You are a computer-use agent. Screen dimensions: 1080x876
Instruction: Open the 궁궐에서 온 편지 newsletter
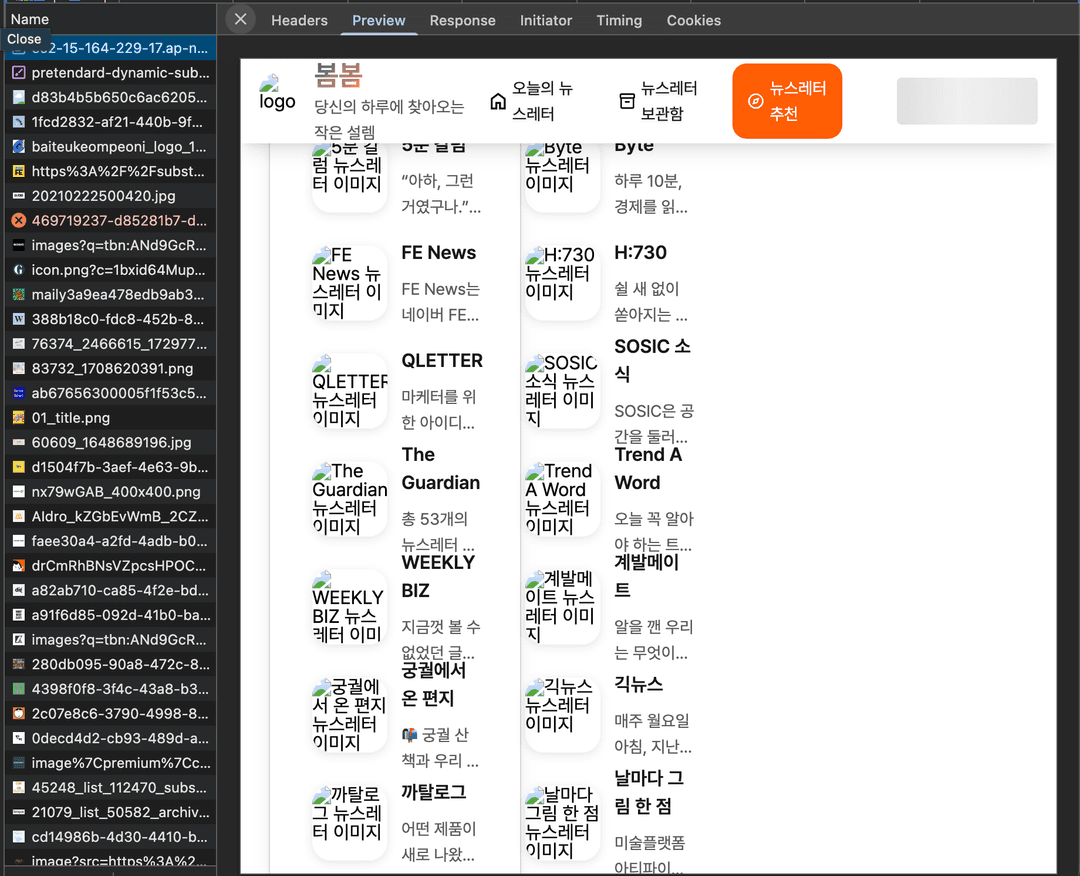[x=399, y=716]
